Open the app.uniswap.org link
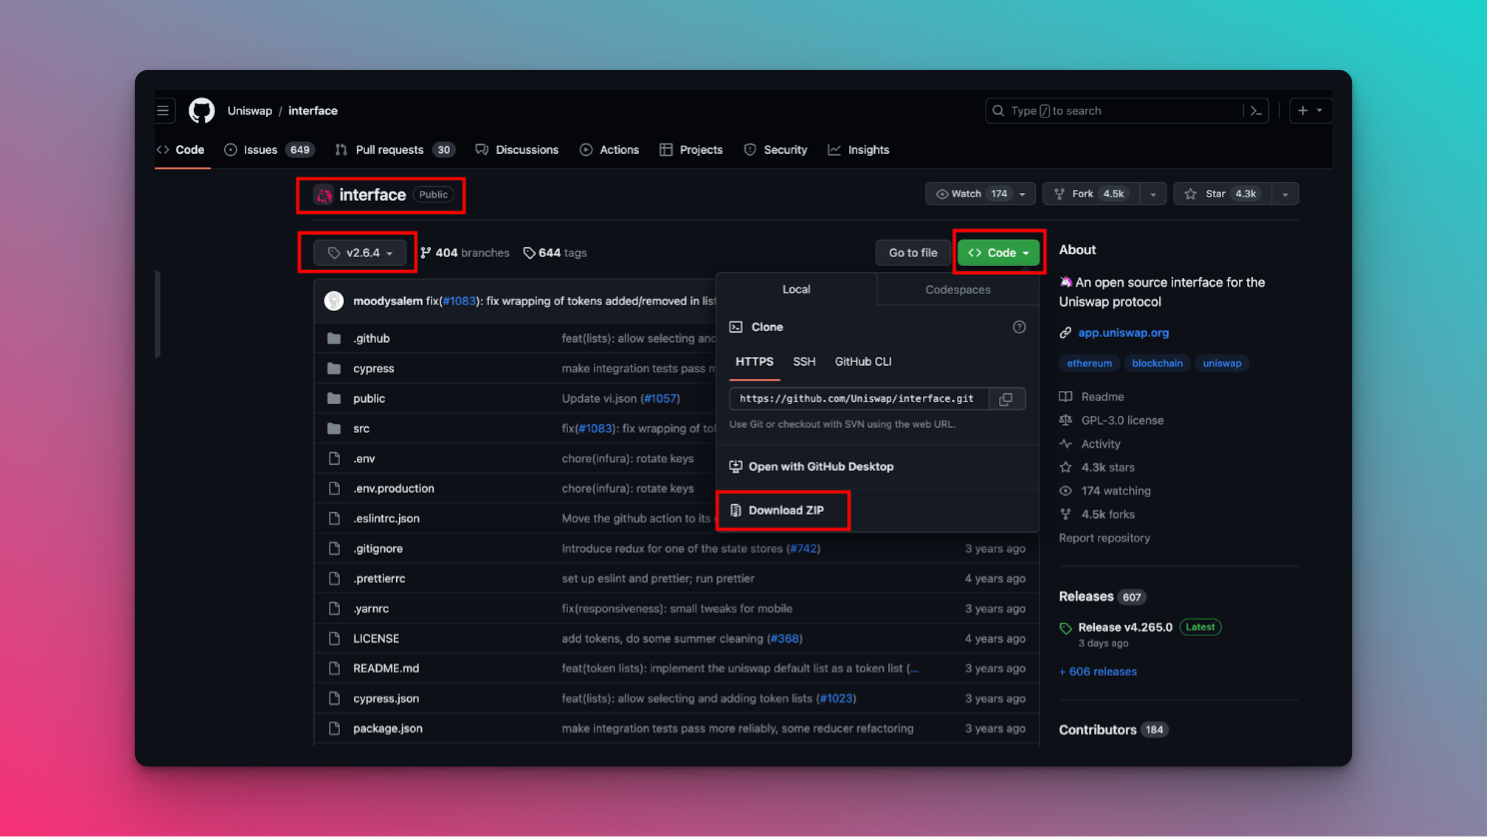The width and height of the screenshot is (1488, 837). [x=1123, y=333]
